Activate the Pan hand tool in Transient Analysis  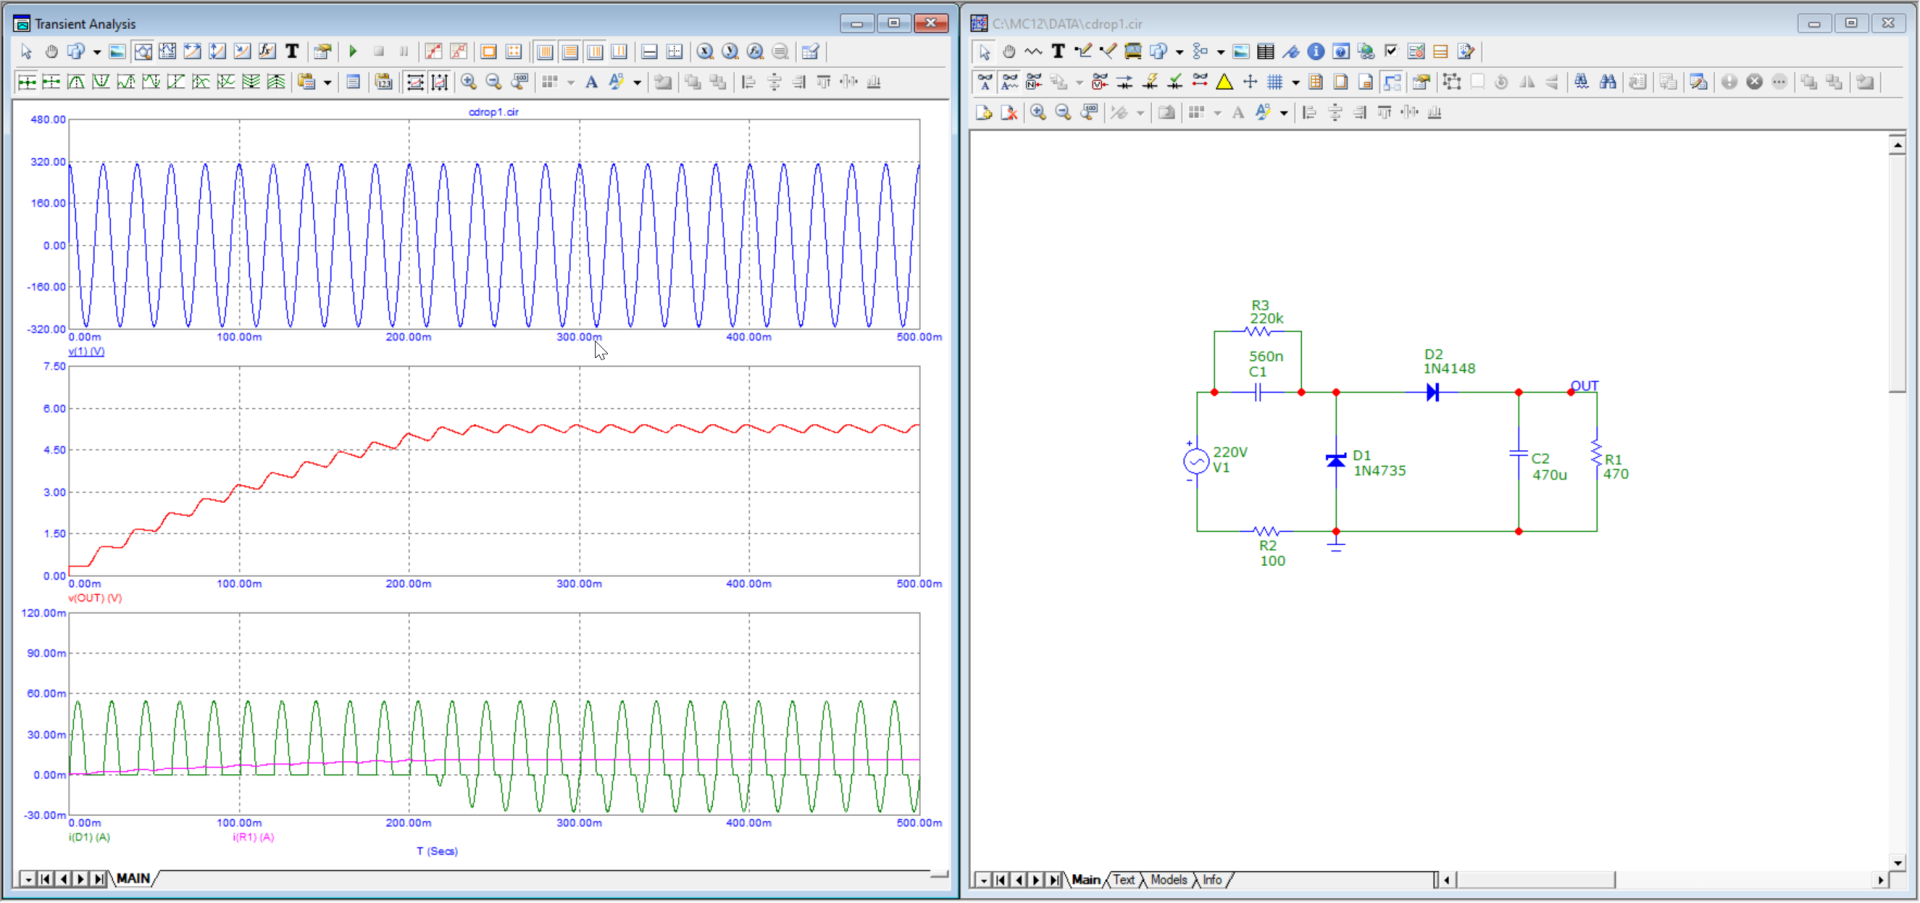(x=51, y=52)
